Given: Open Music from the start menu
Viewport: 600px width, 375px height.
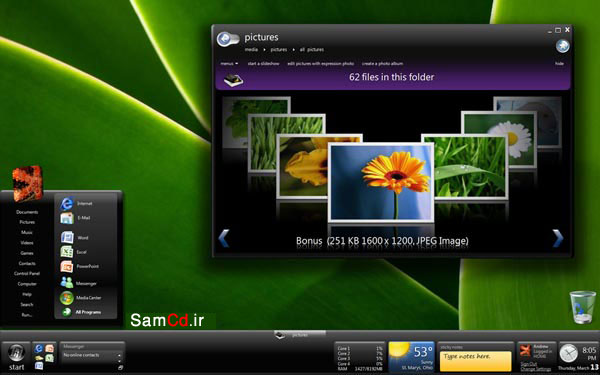Looking at the screenshot, I should 27,232.
